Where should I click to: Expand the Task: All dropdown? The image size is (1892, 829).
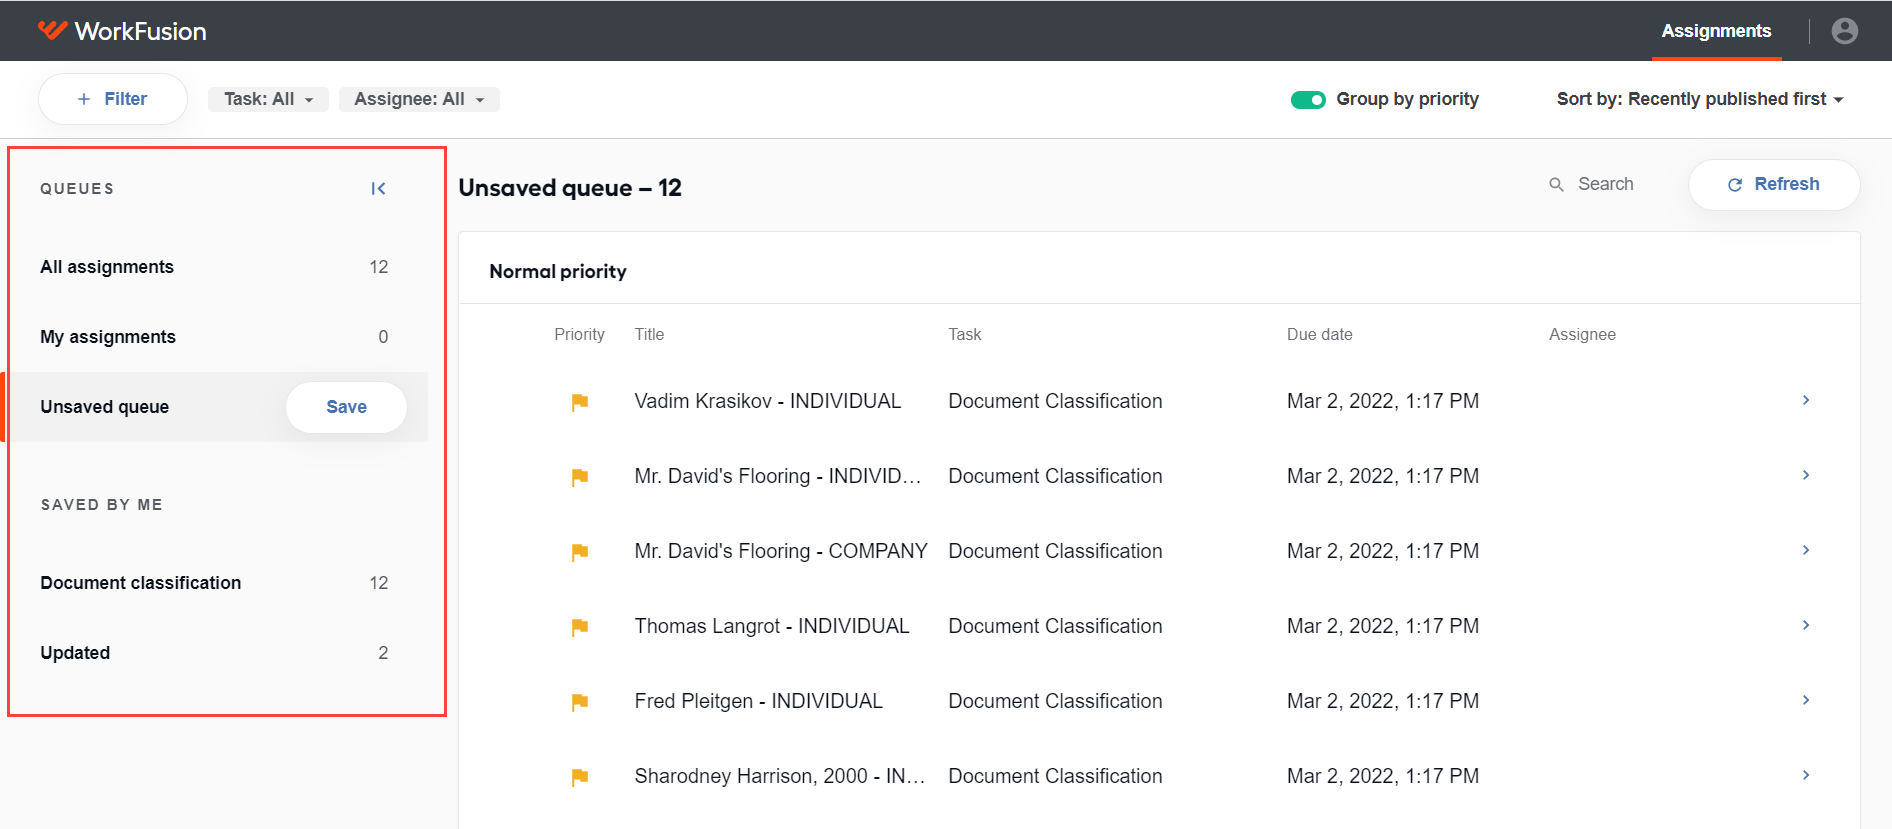coord(268,99)
